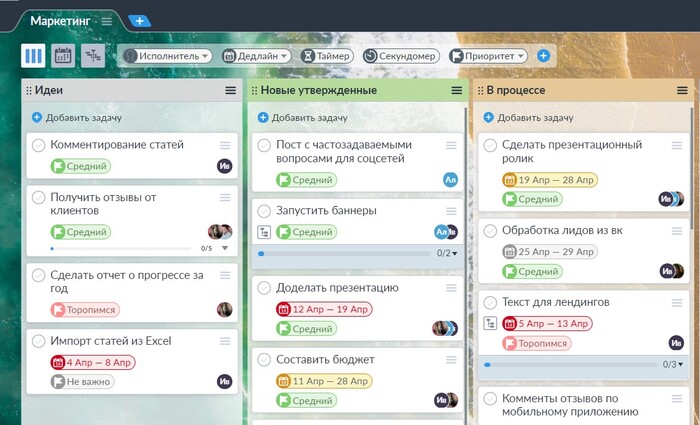Viewport: 700px width, 425px height.
Task: Open the Комменты отзывов по мобильному приложению card
Action: (583, 406)
